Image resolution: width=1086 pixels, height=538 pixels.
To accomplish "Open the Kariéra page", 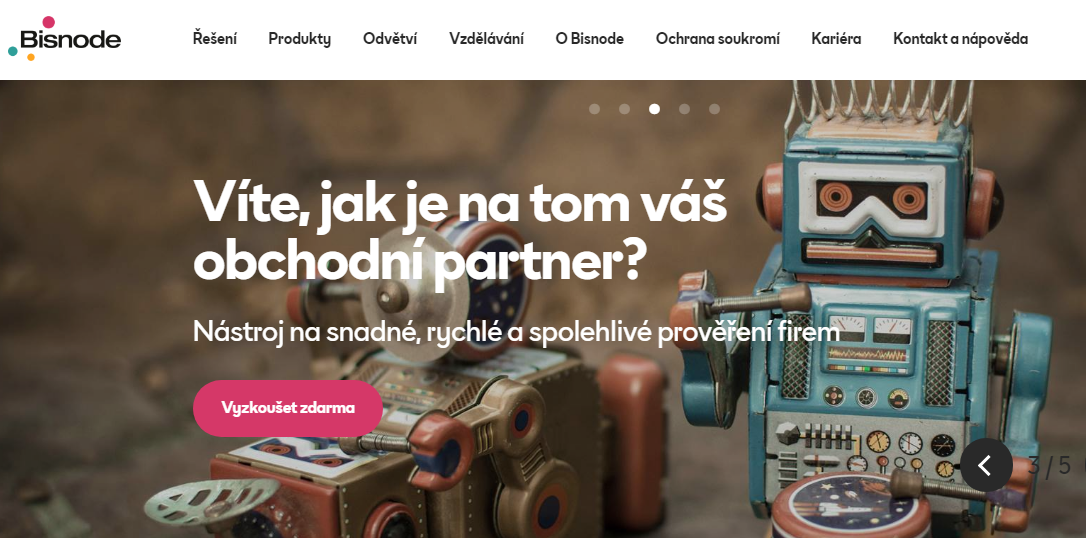I will [x=836, y=39].
